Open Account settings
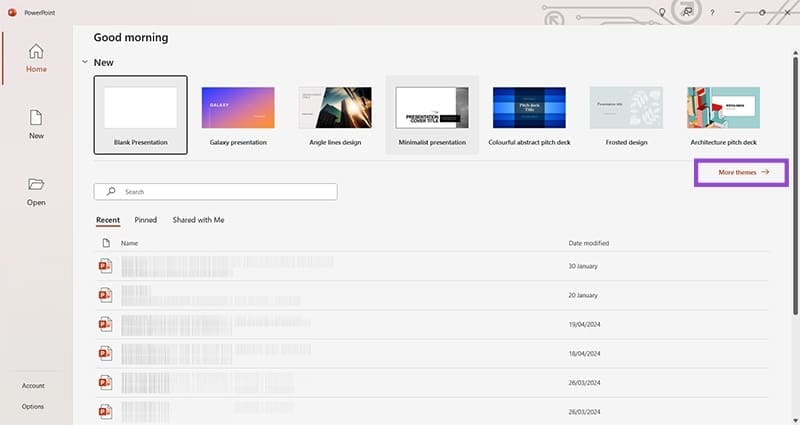Screen dimensions: 800x425 pos(33,386)
